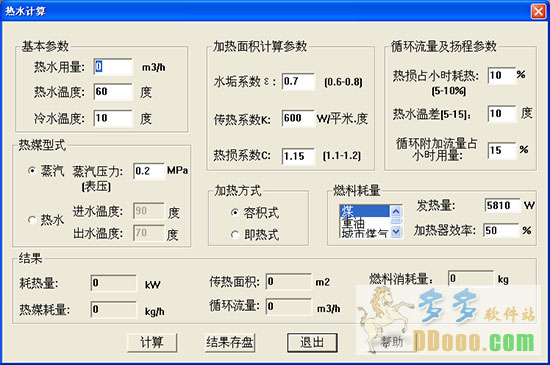The image size is (550, 365).
Task: Click the 加热器效率 input field
Action: [x=501, y=230]
